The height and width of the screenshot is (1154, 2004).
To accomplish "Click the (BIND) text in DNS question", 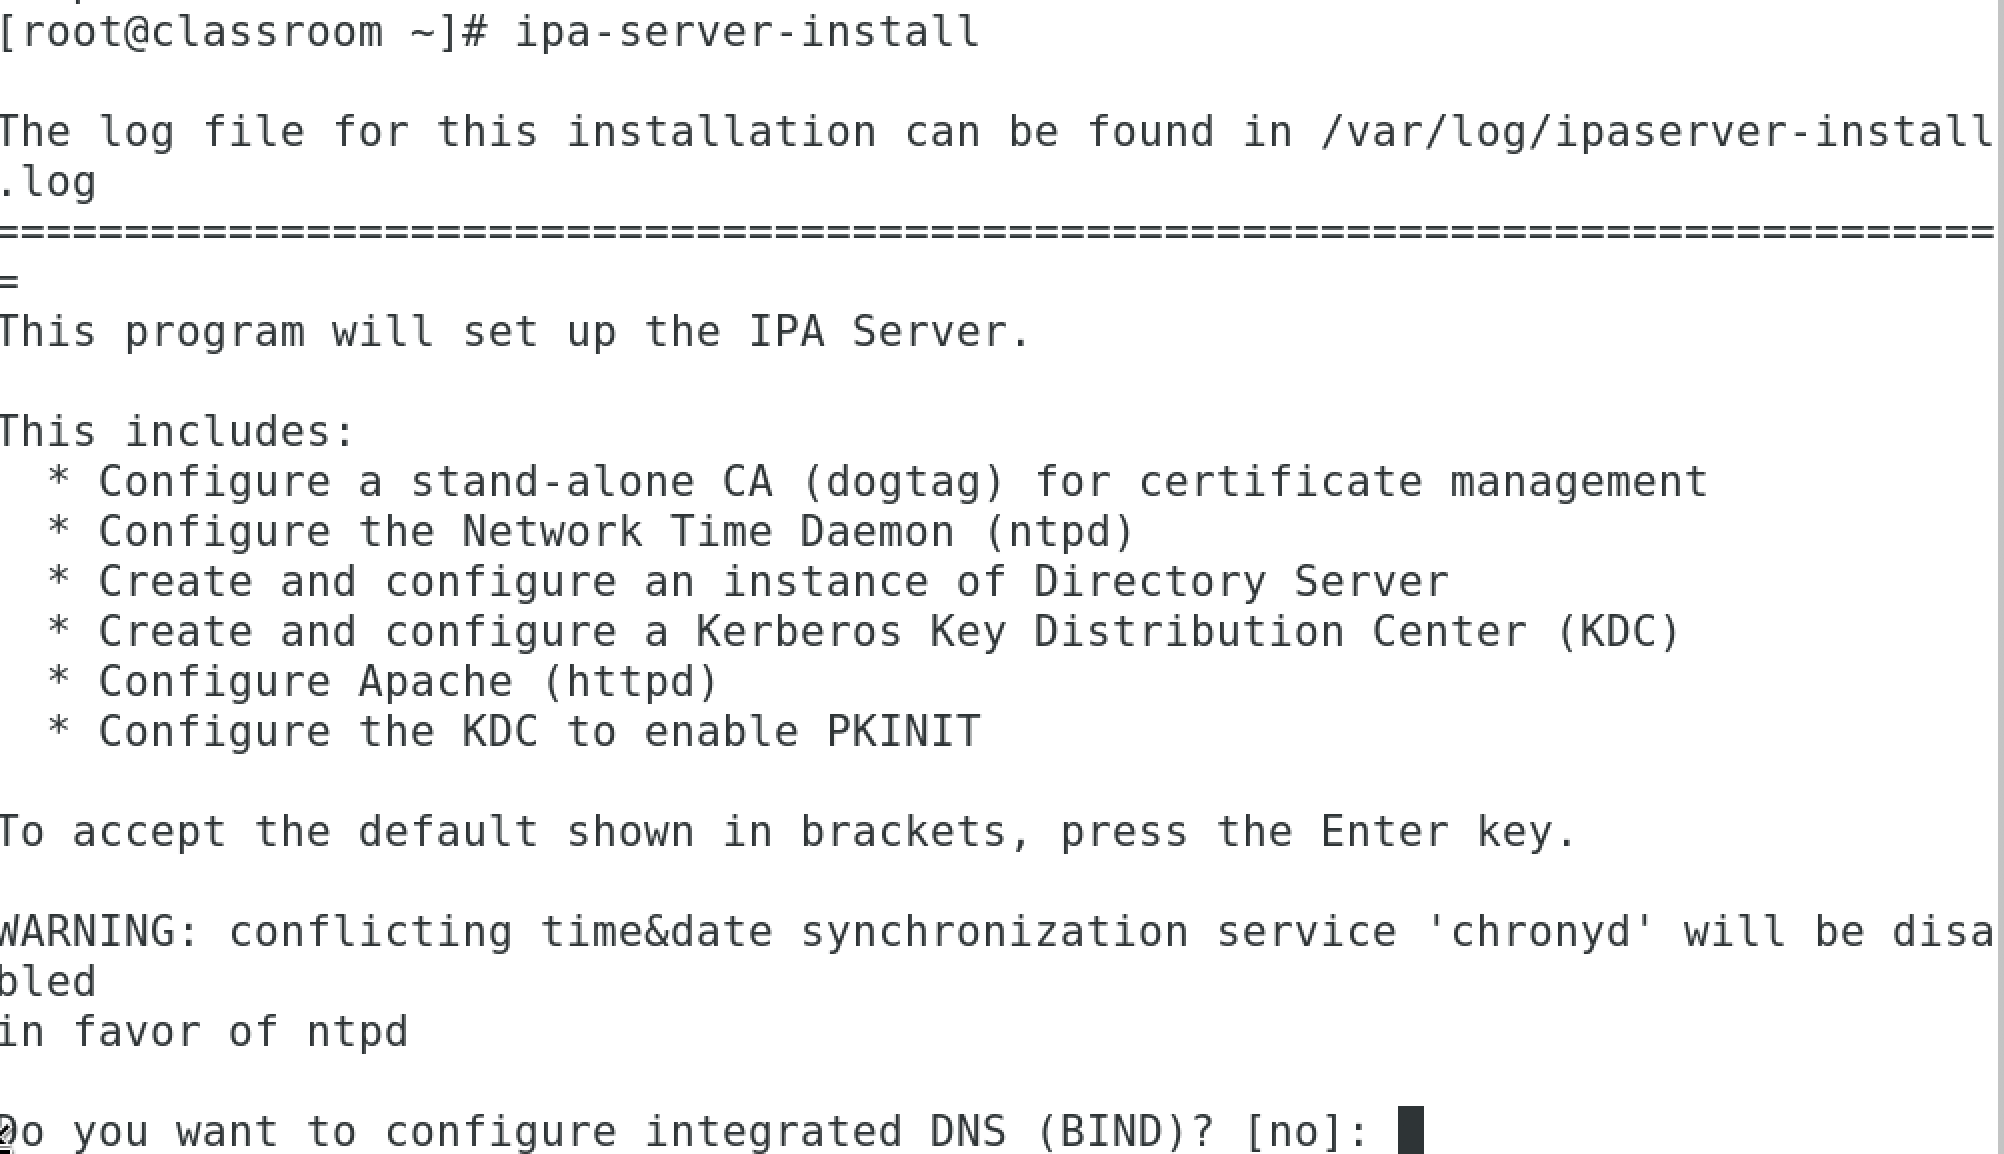I will click(1112, 1132).
